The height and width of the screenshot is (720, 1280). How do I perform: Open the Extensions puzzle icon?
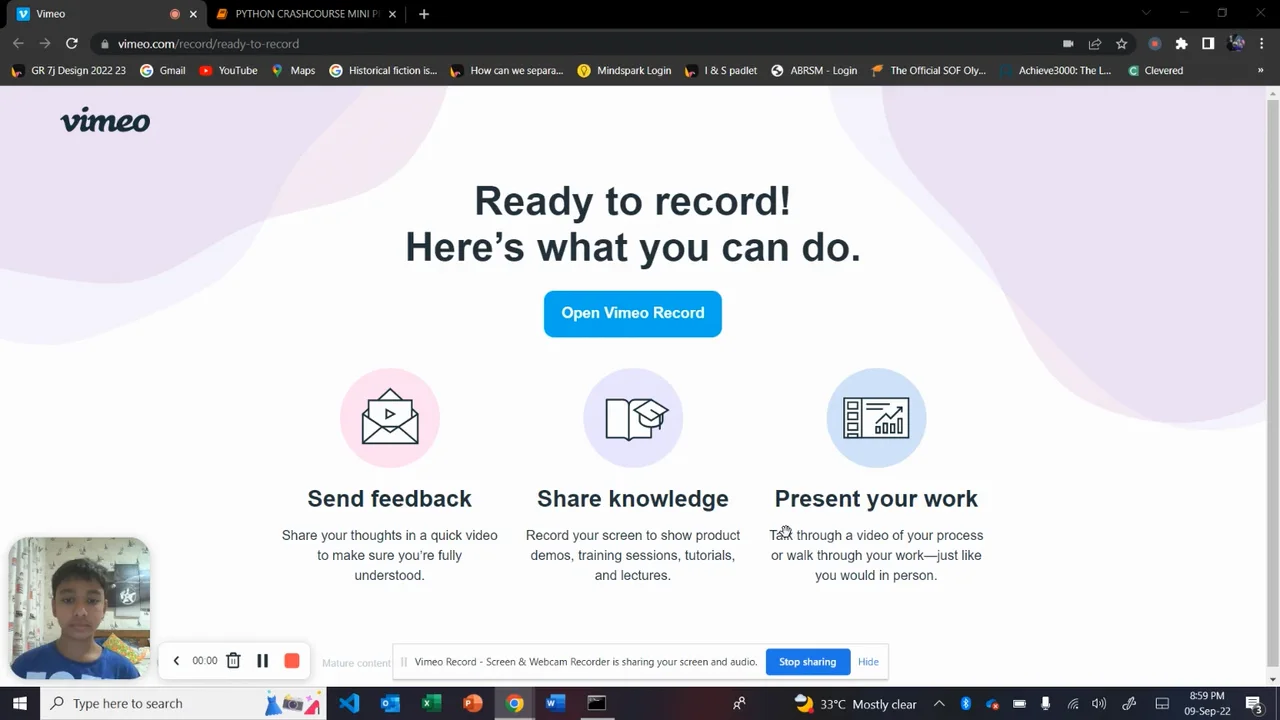coord(1181,44)
